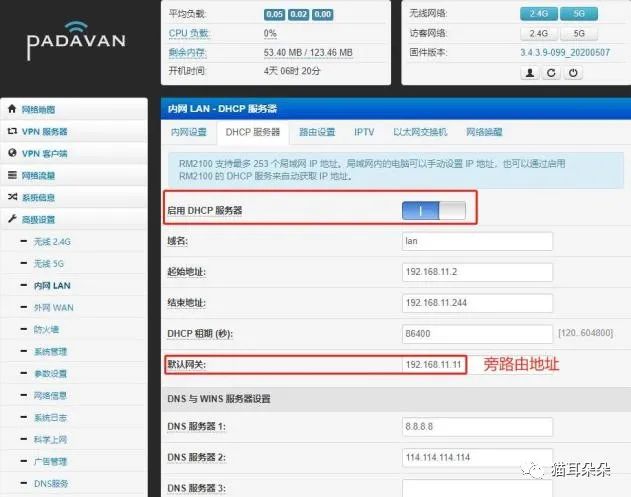Click the 0.05 load average badge
This screenshot has height=497, width=631.
point(274,14)
